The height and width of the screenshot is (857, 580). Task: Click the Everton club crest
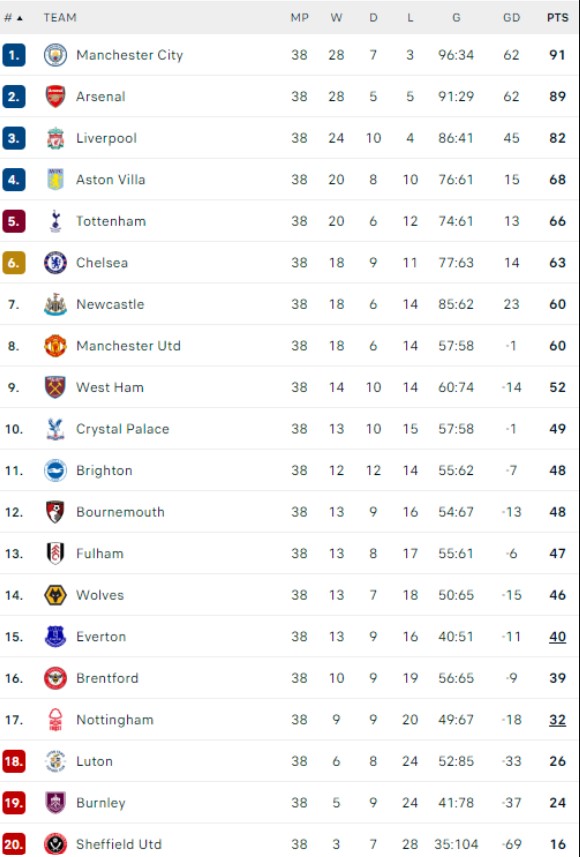pos(55,637)
